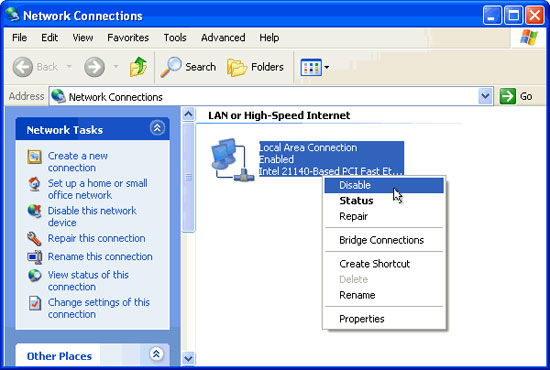
Task: Choose Rename in the context menu
Action: click(384, 295)
